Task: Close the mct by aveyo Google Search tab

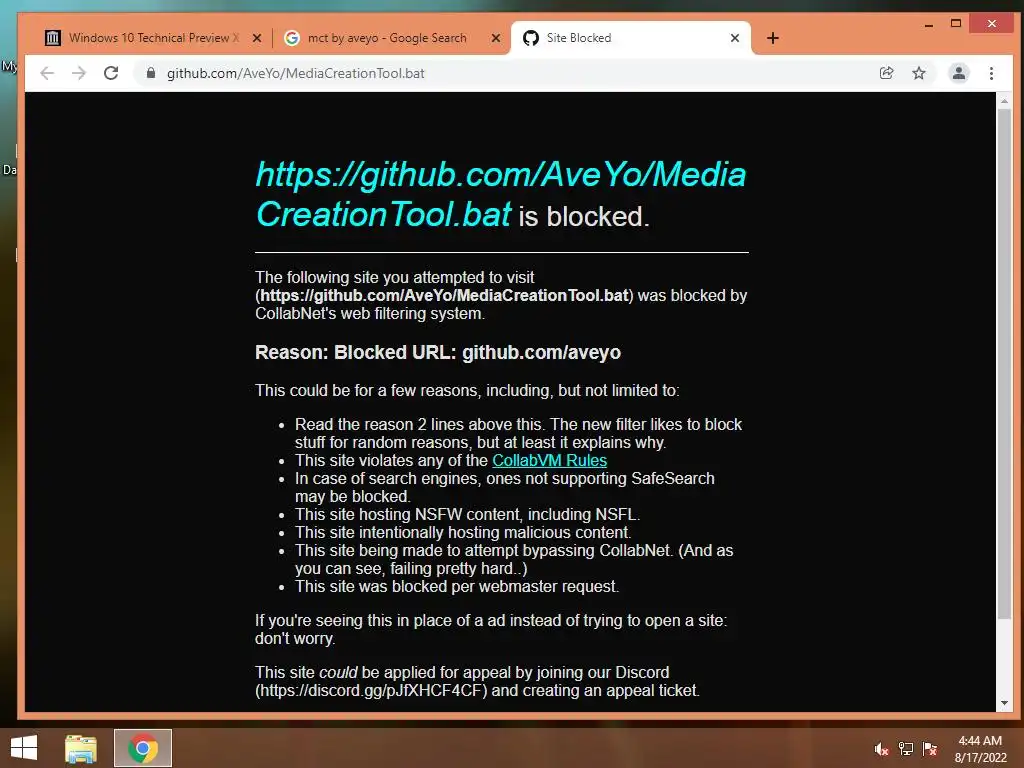Action: tap(496, 38)
